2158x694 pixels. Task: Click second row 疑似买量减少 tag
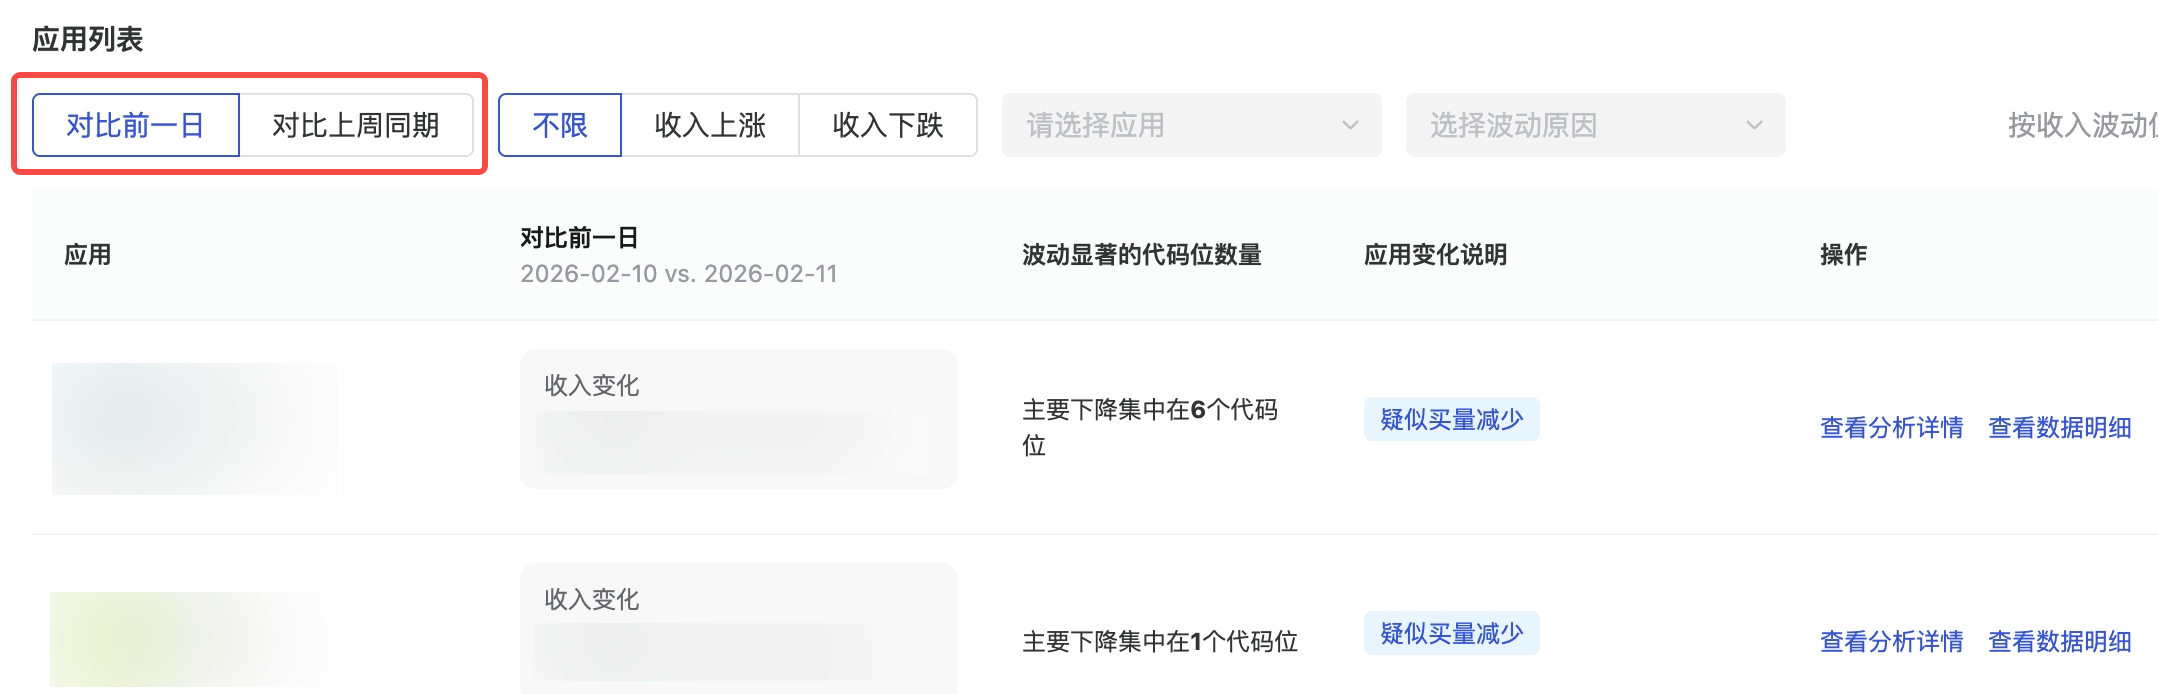(x=1451, y=633)
